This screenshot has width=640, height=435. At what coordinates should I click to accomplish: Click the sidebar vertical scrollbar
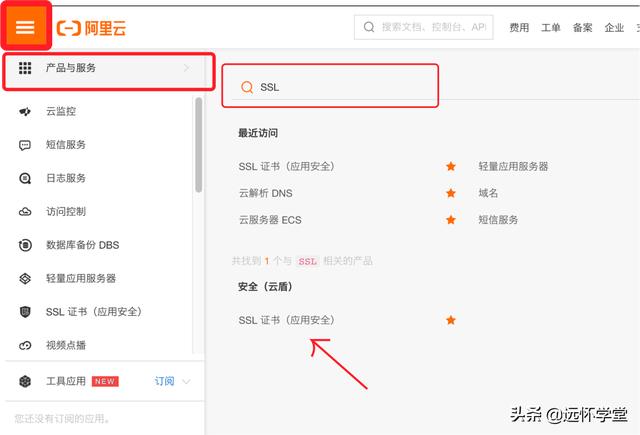(x=199, y=144)
